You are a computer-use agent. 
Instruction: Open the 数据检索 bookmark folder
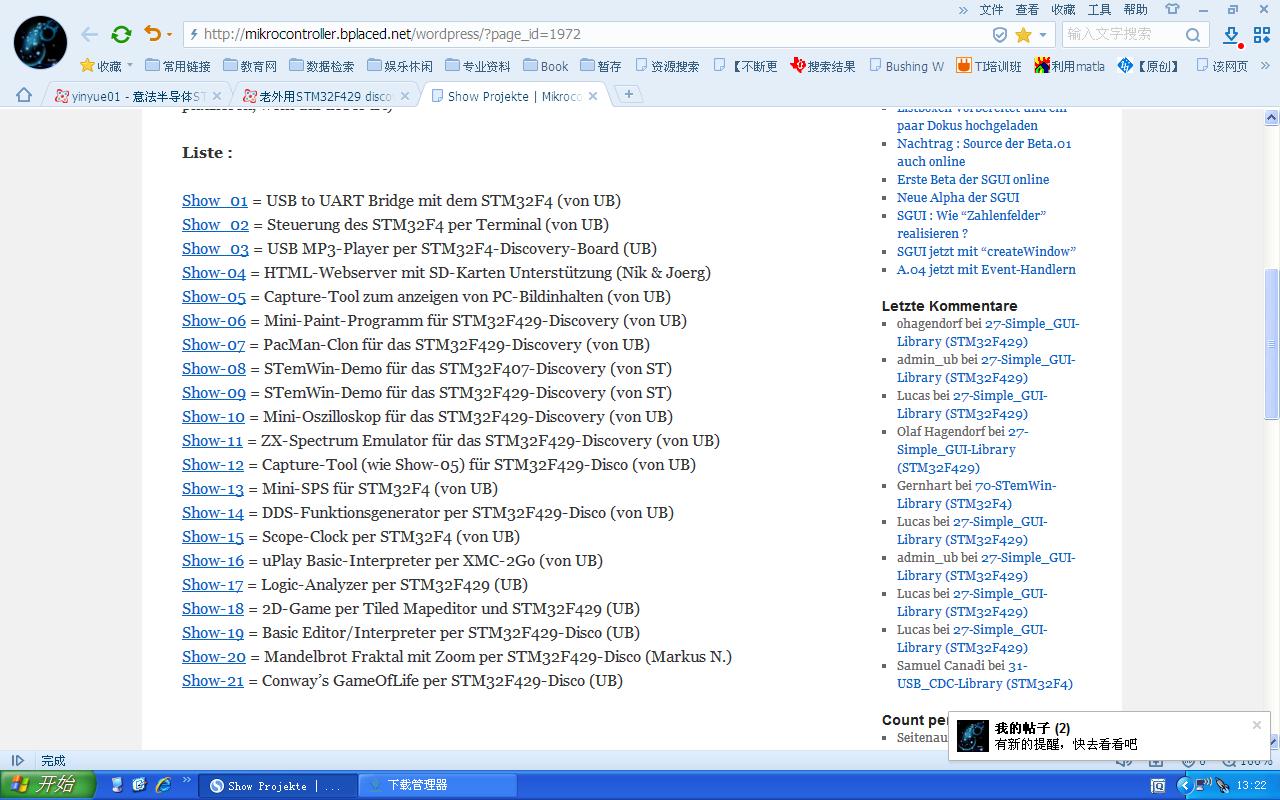(x=322, y=66)
